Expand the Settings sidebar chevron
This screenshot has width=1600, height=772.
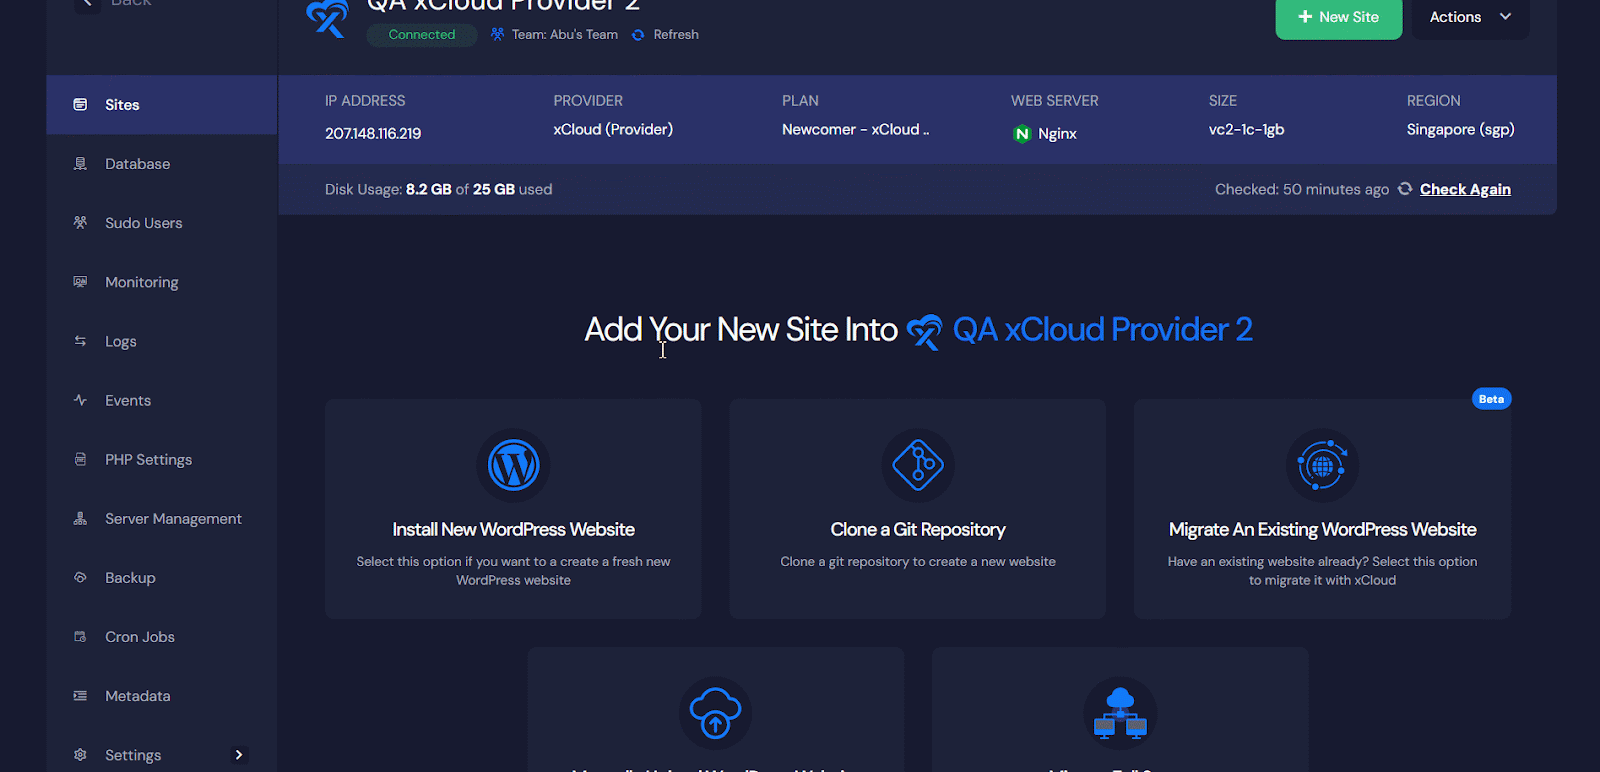[x=238, y=755]
